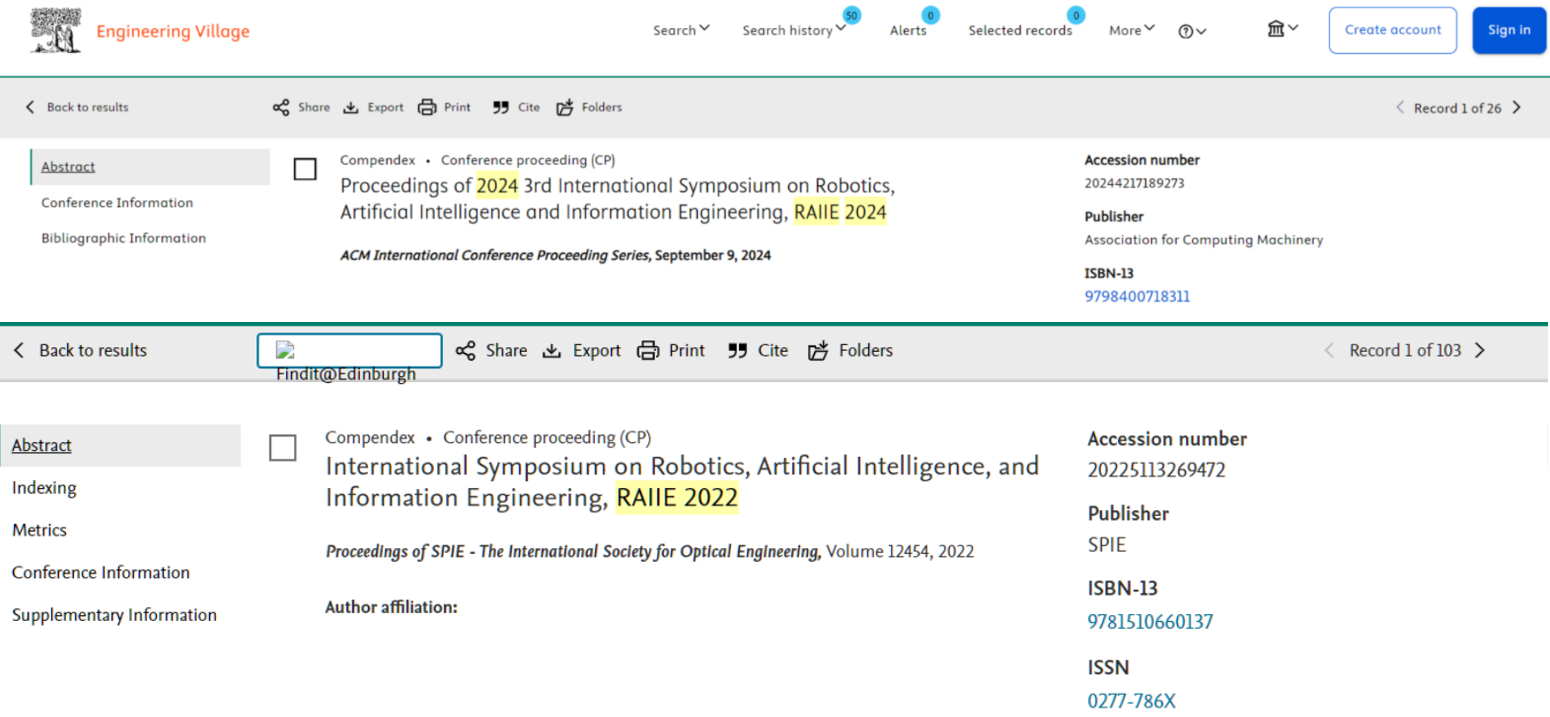
Task: Select the Abstract tab of RAIIE 2024 record
Action: [150, 167]
